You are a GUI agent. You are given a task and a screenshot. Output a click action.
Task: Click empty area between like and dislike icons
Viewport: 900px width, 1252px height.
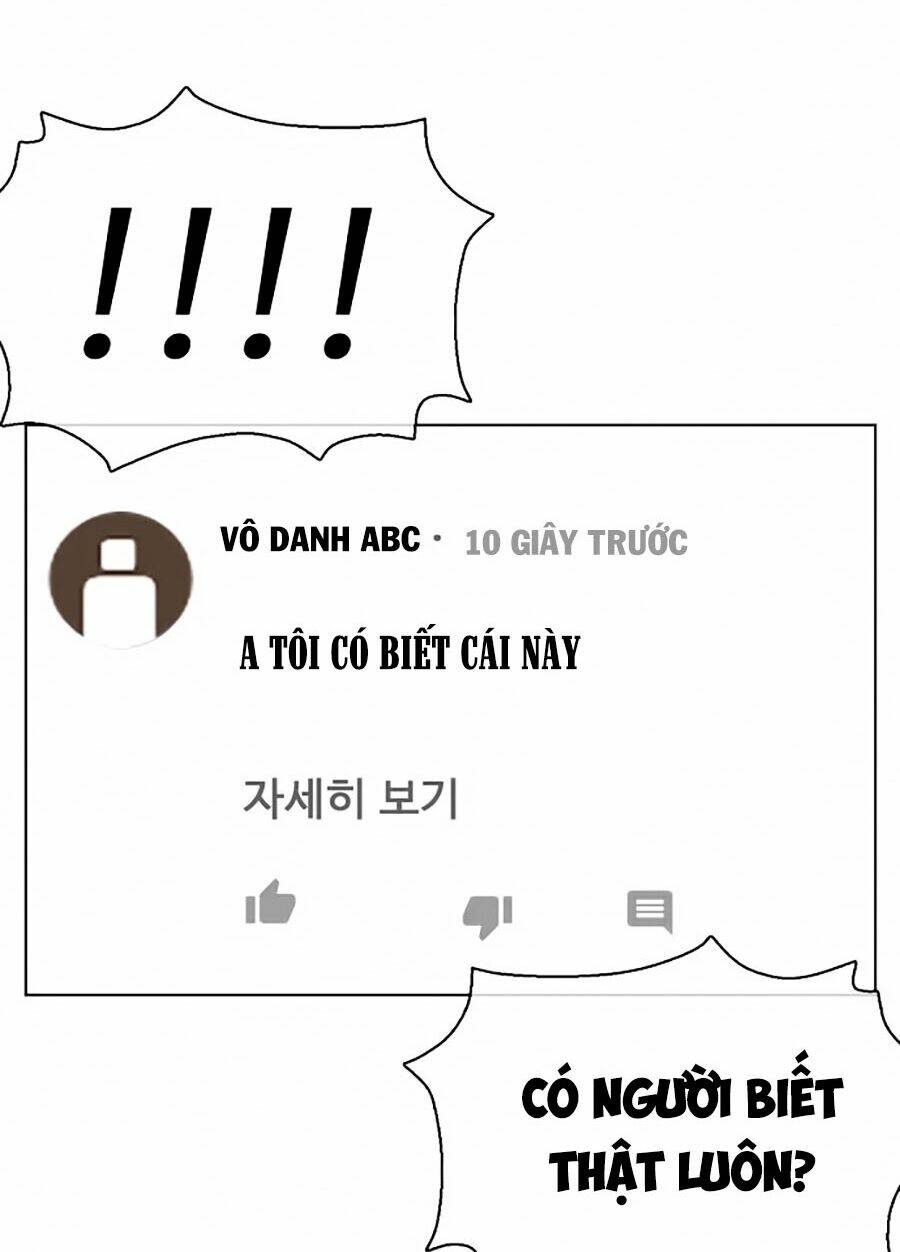tap(380, 910)
